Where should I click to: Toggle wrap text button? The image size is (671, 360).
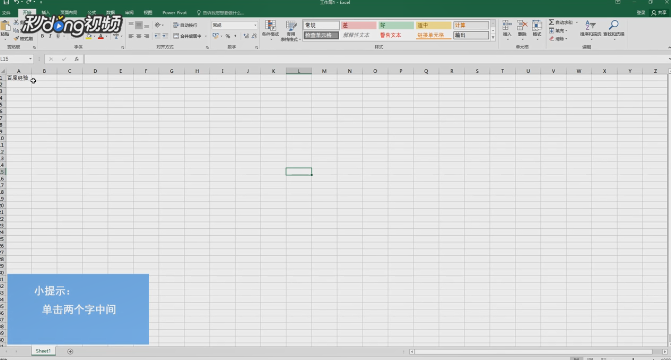[x=185, y=25]
